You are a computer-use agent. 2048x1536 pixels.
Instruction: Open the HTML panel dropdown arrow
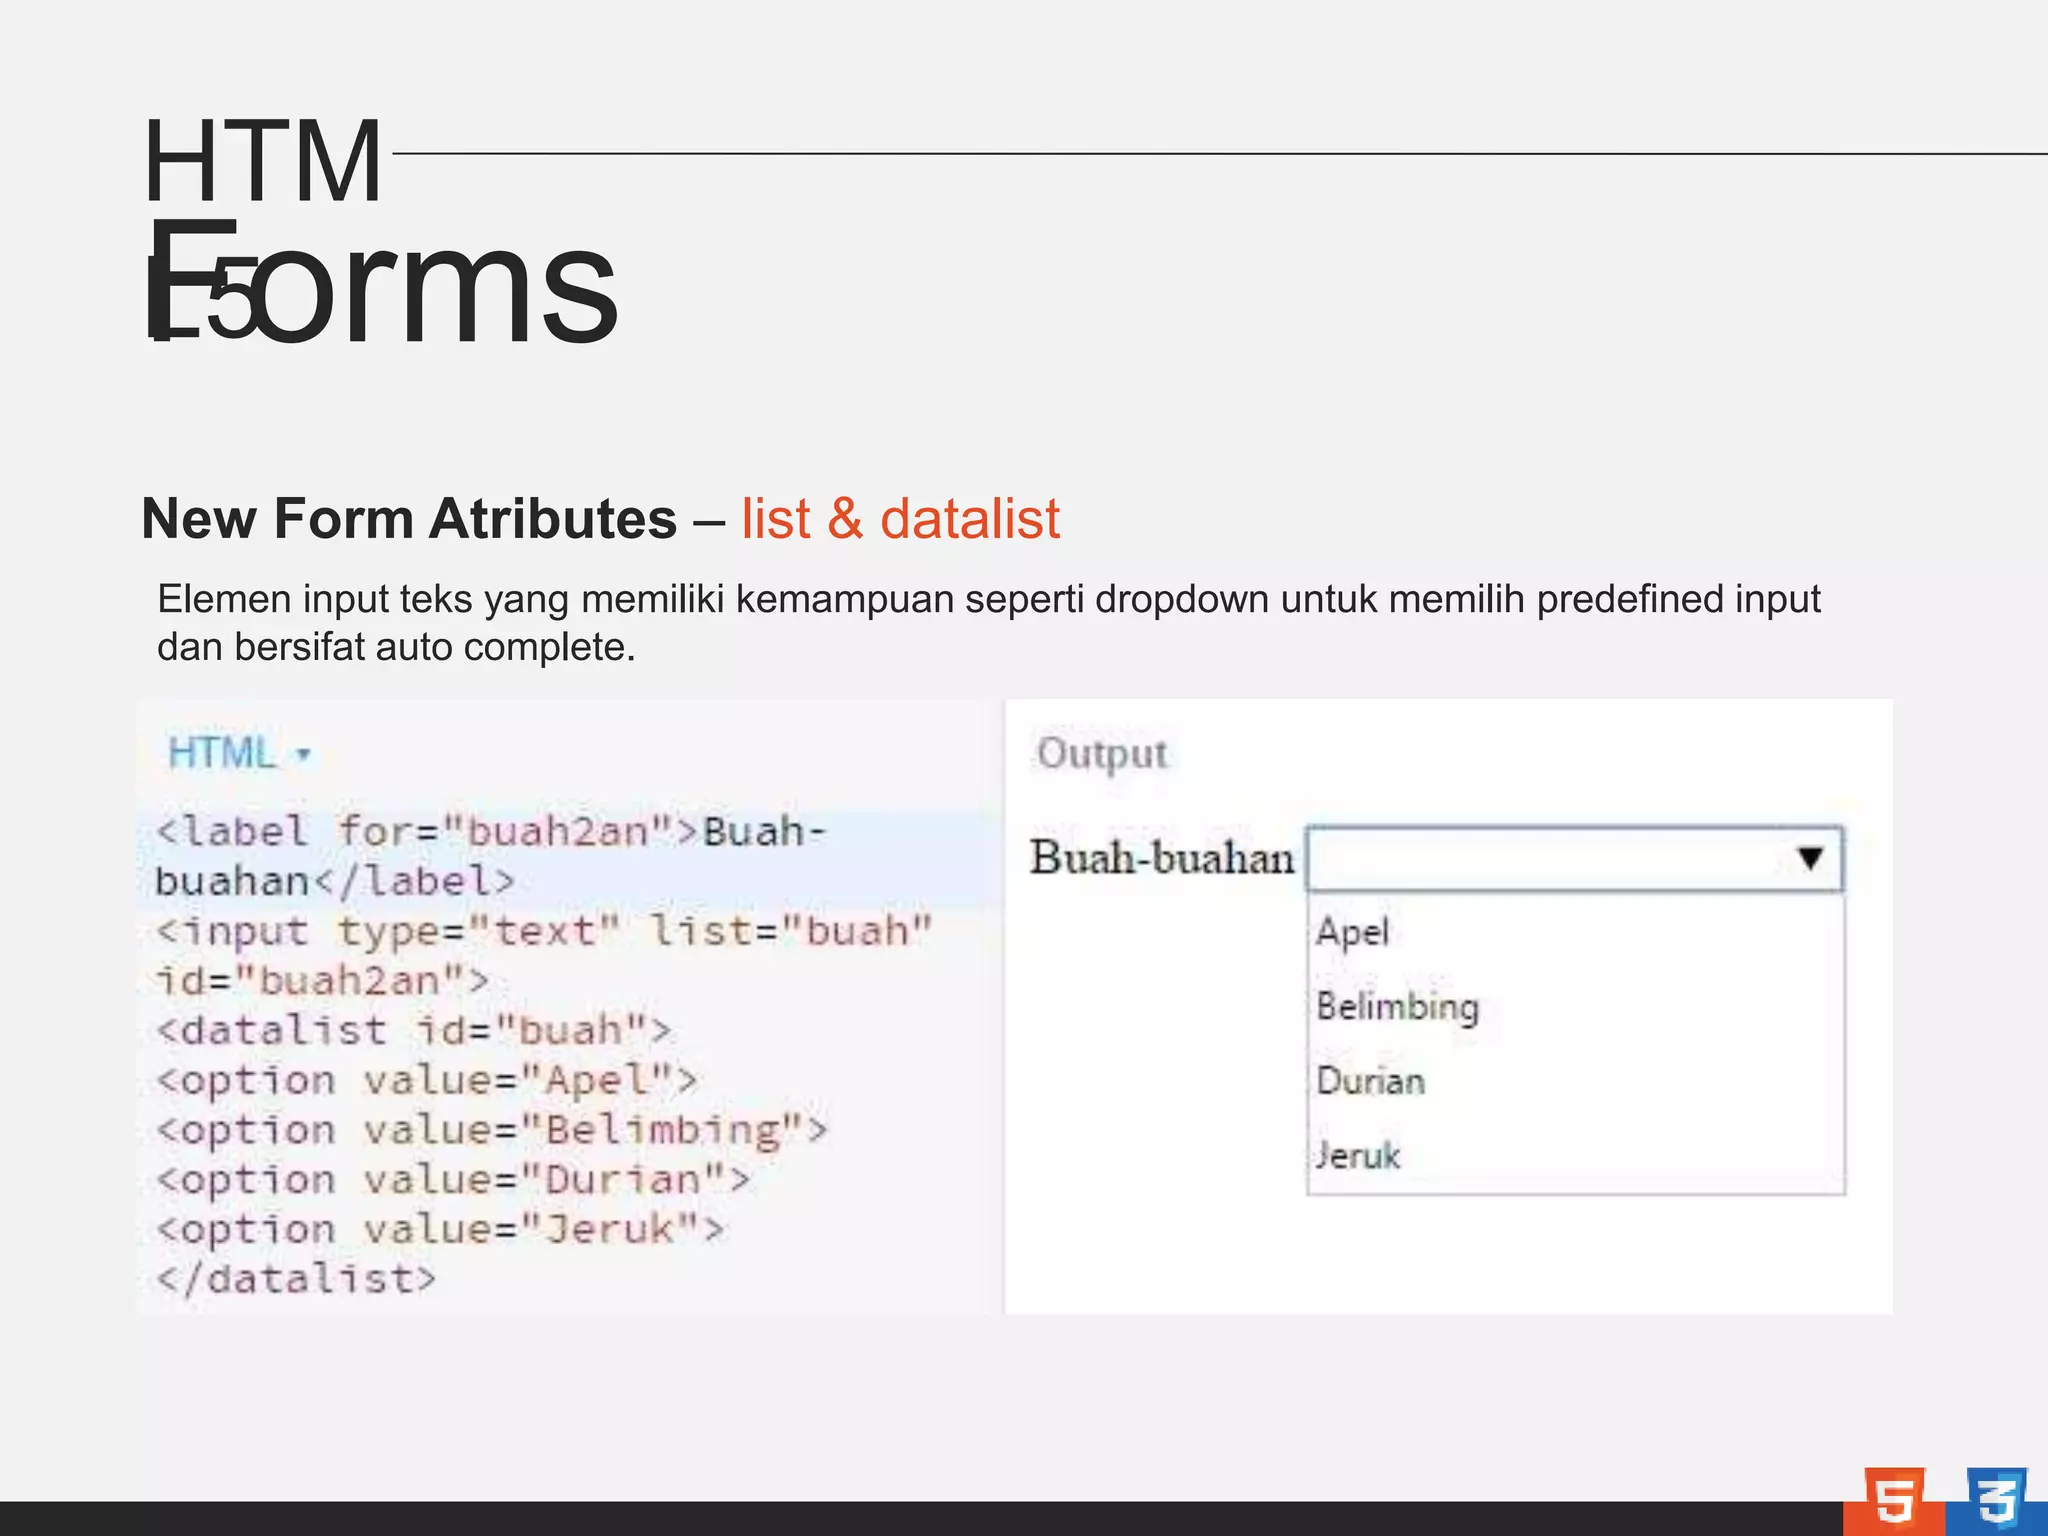pyautogui.click(x=303, y=754)
